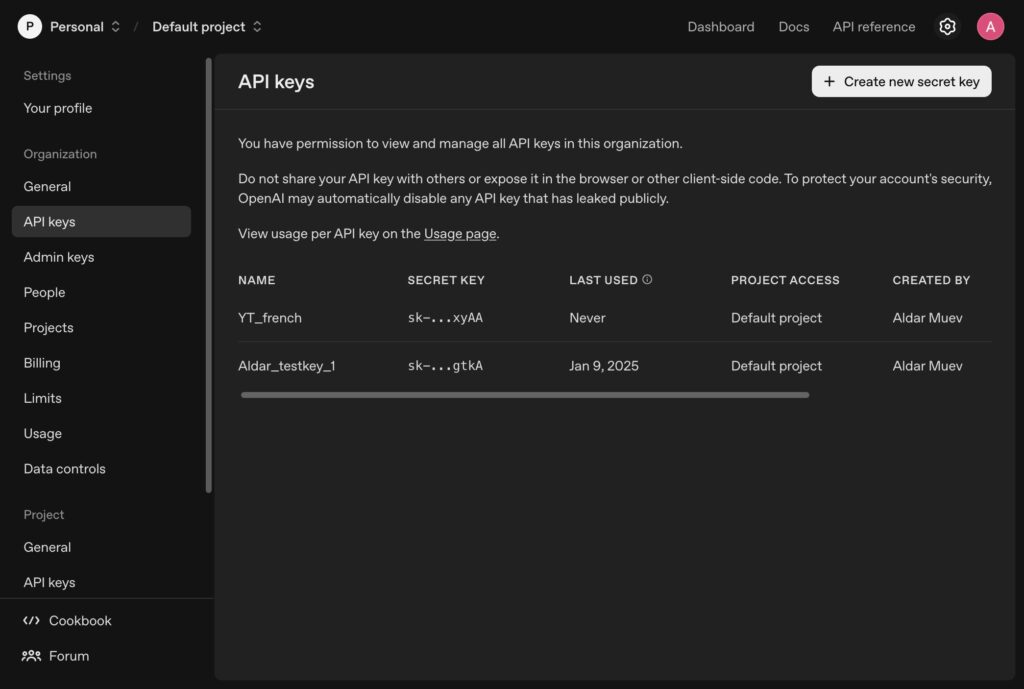Go to Billing settings page
The width and height of the screenshot is (1024, 689).
click(x=42, y=363)
